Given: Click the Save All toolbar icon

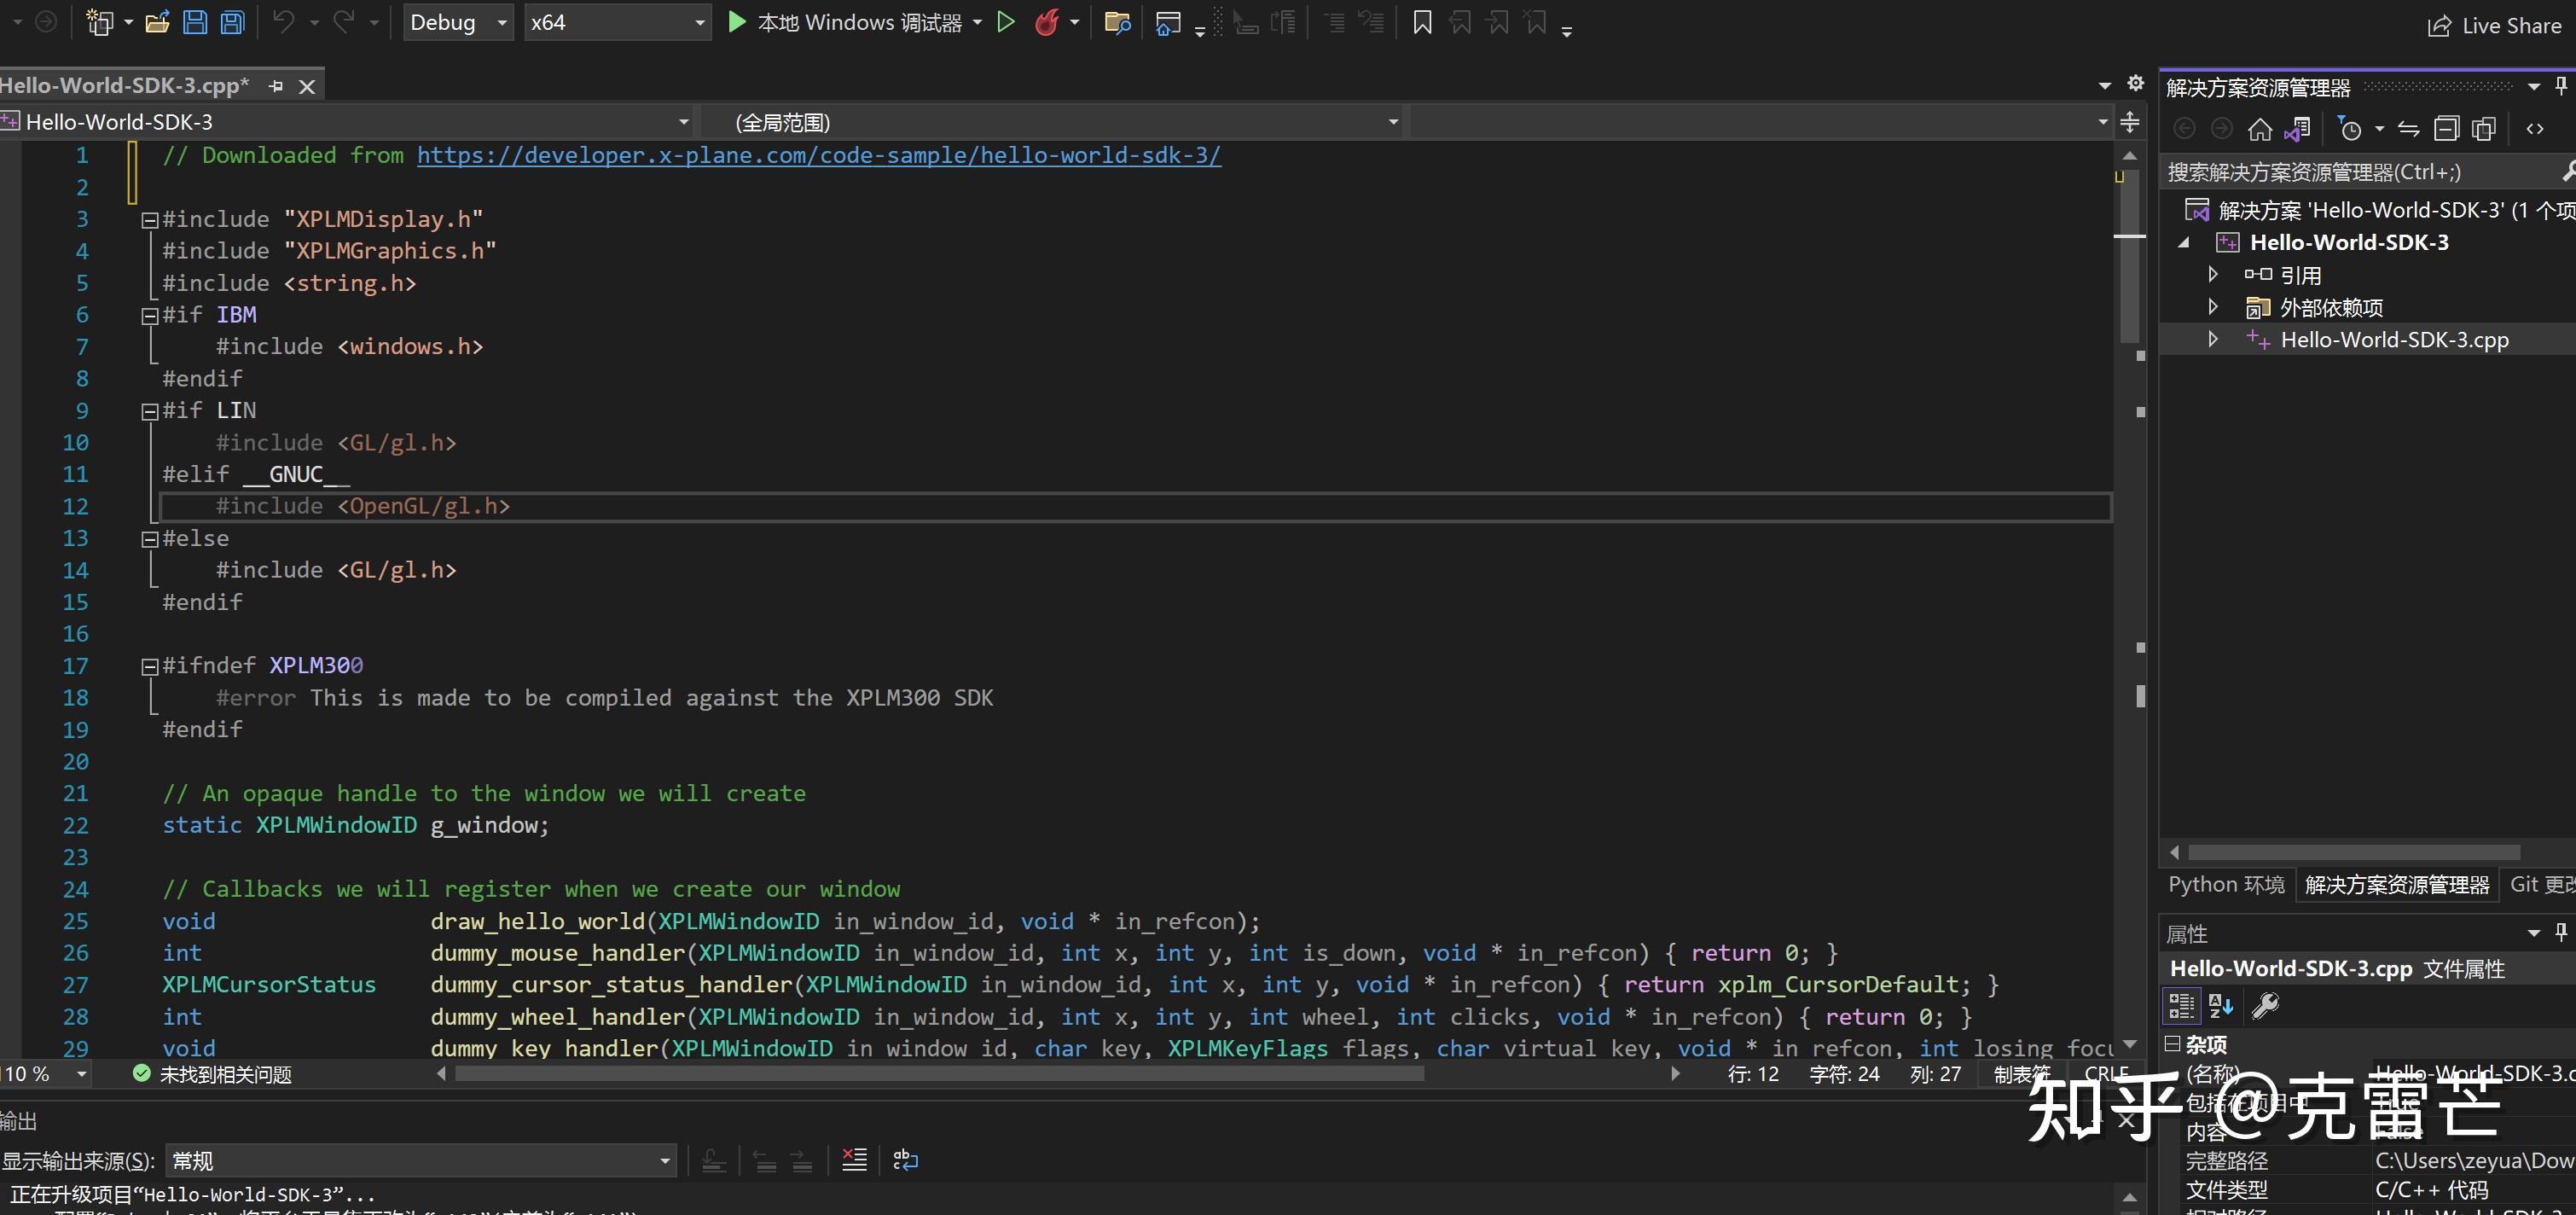Looking at the screenshot, I should coord(232,22).
